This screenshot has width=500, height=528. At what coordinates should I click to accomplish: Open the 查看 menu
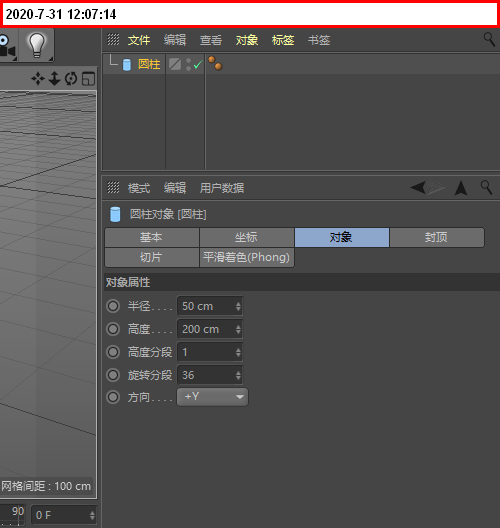pos(211,40)
